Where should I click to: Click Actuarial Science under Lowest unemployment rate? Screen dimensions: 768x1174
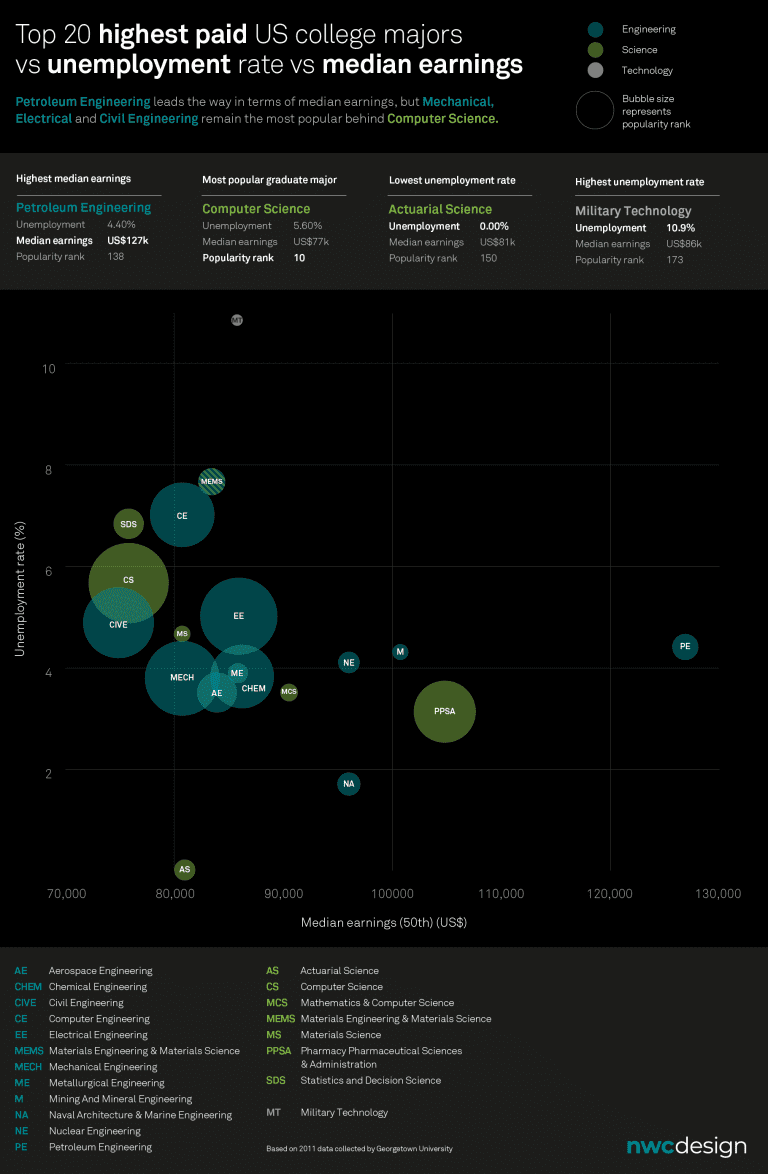440,209
